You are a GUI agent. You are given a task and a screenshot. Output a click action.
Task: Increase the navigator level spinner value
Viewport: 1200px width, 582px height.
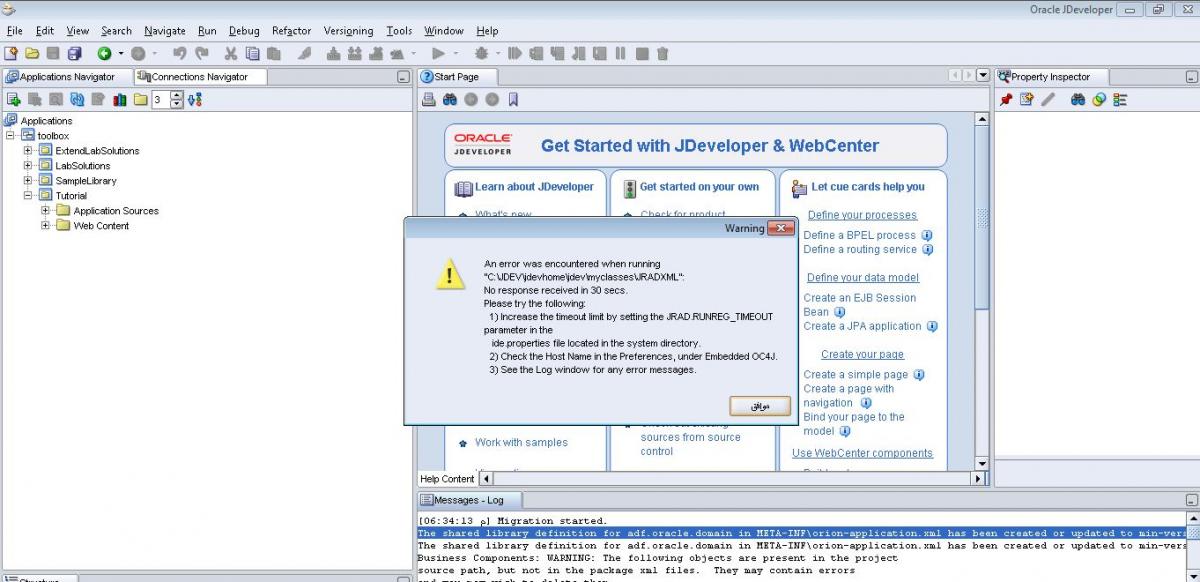(x=177, y=95)
